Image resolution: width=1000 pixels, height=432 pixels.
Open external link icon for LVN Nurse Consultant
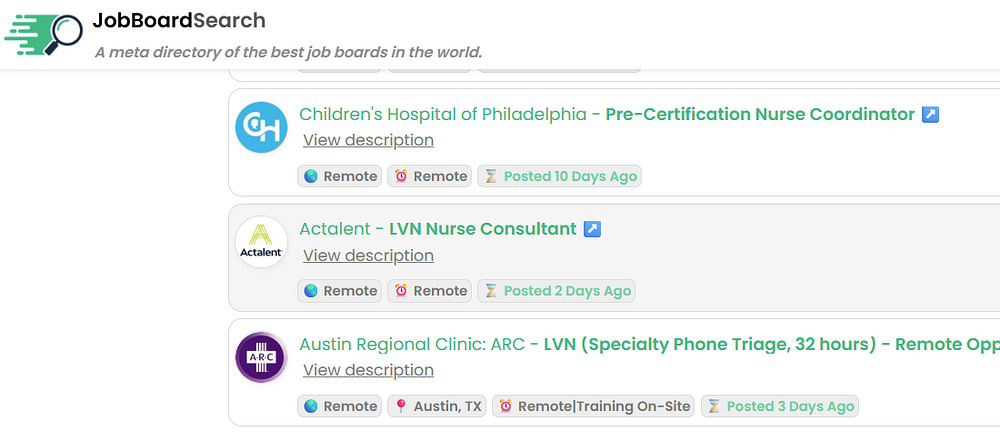pyautogui.click(x=592, y=229)
